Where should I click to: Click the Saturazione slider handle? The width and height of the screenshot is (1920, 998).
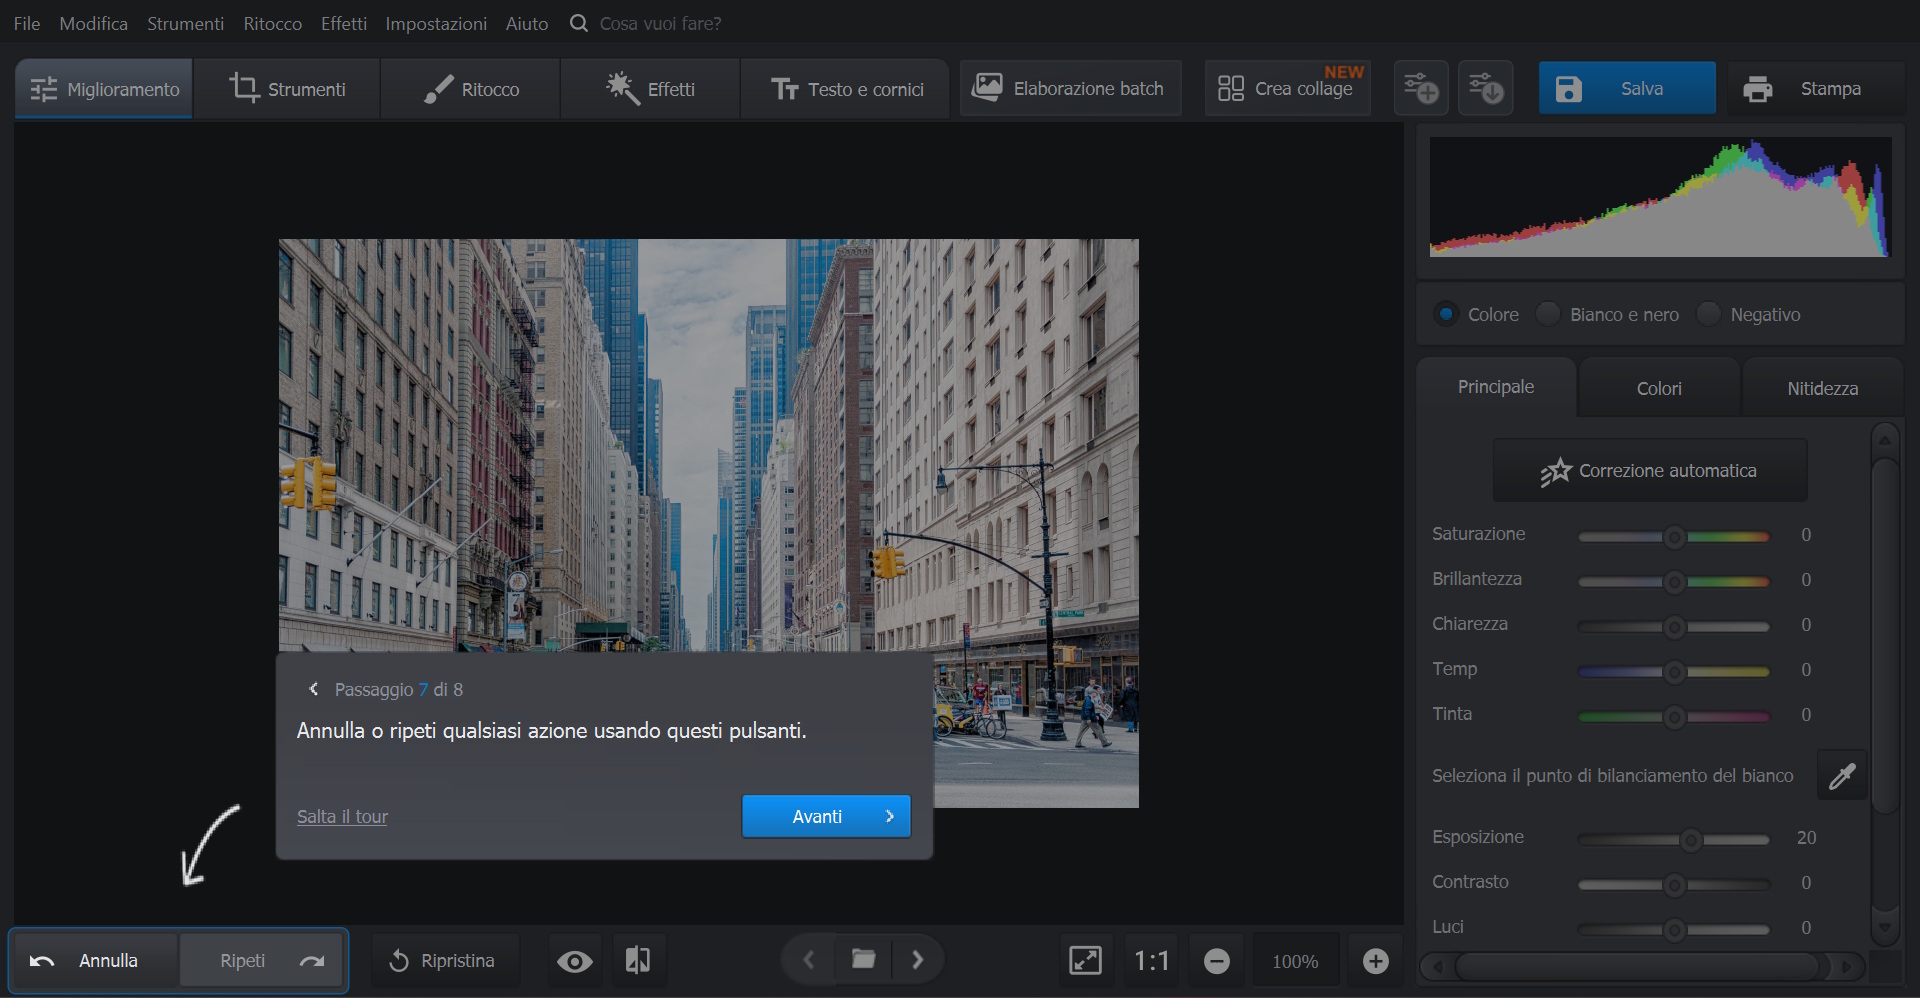1674,537
